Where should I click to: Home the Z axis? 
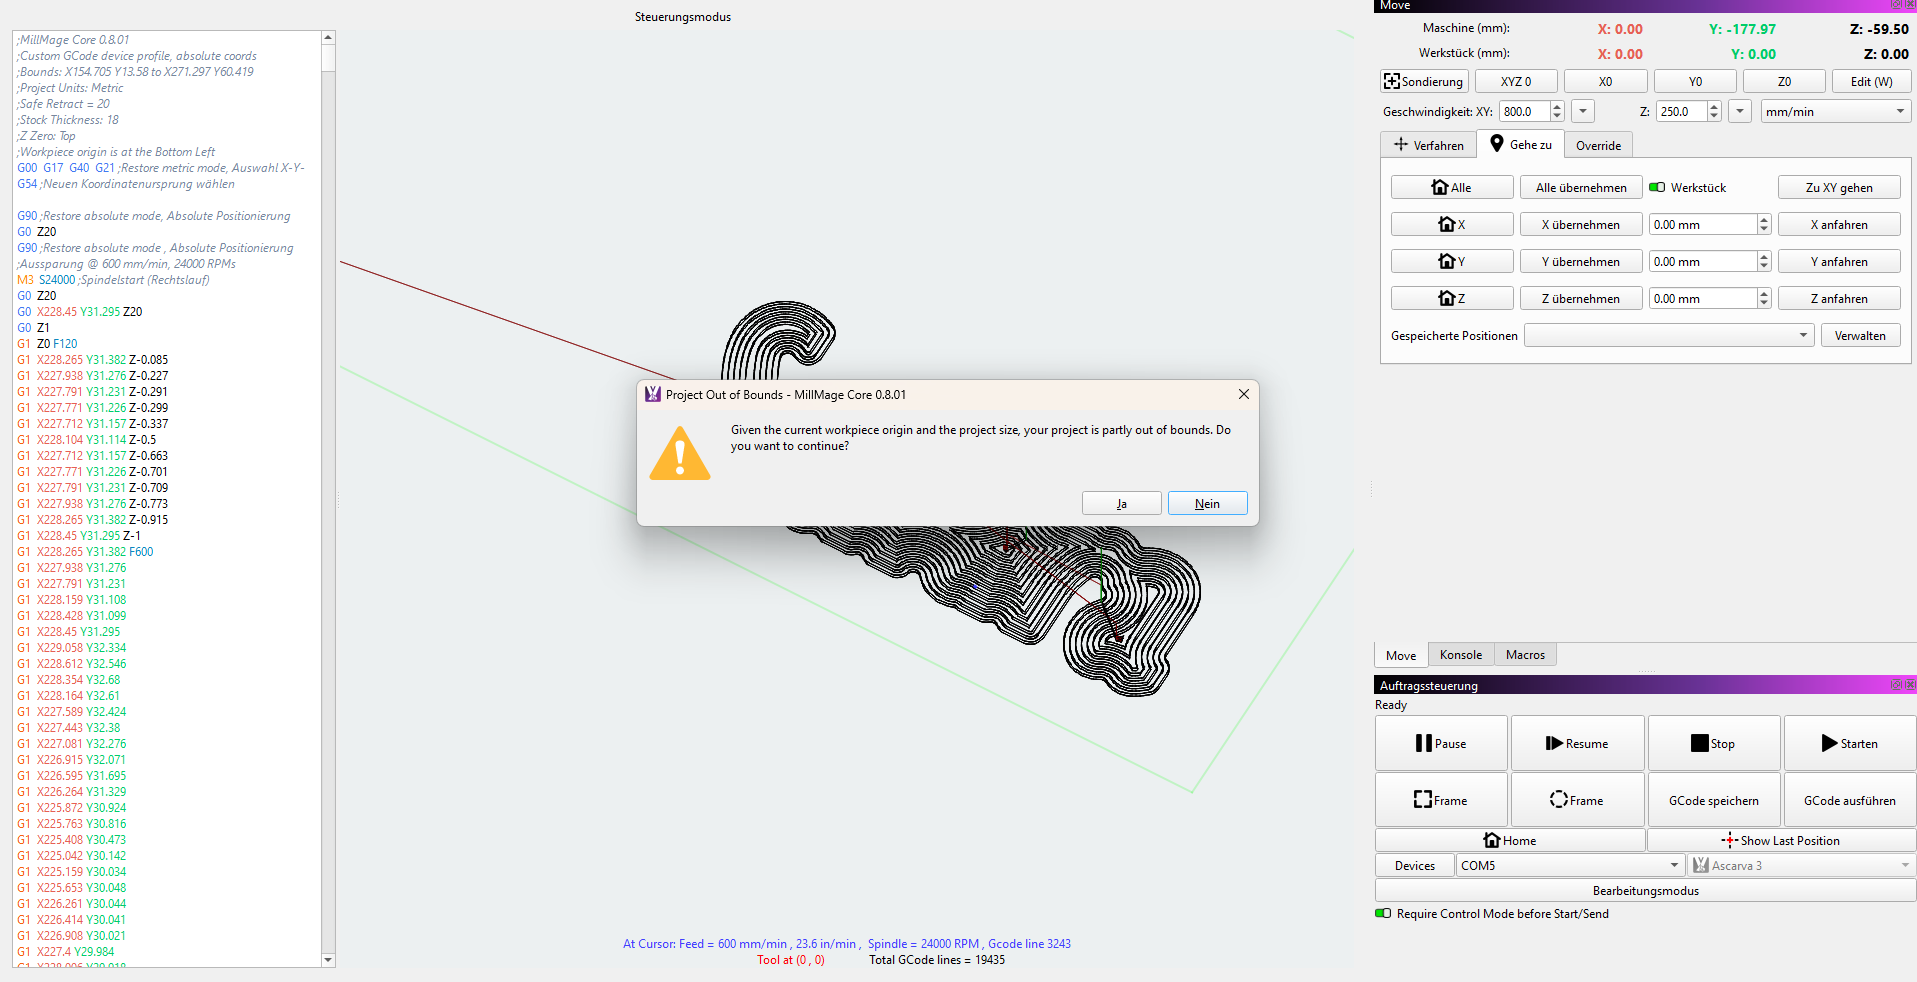point(1451,299)
